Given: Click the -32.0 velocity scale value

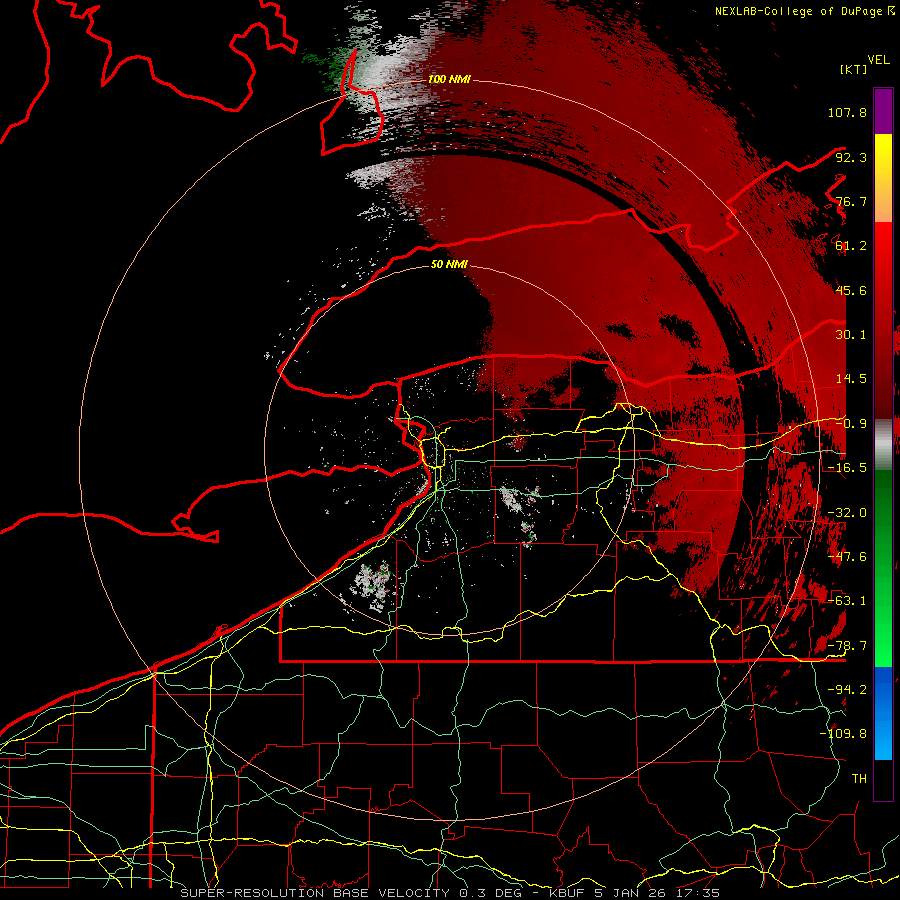Looking at the screenshot, I should point(847,513).
